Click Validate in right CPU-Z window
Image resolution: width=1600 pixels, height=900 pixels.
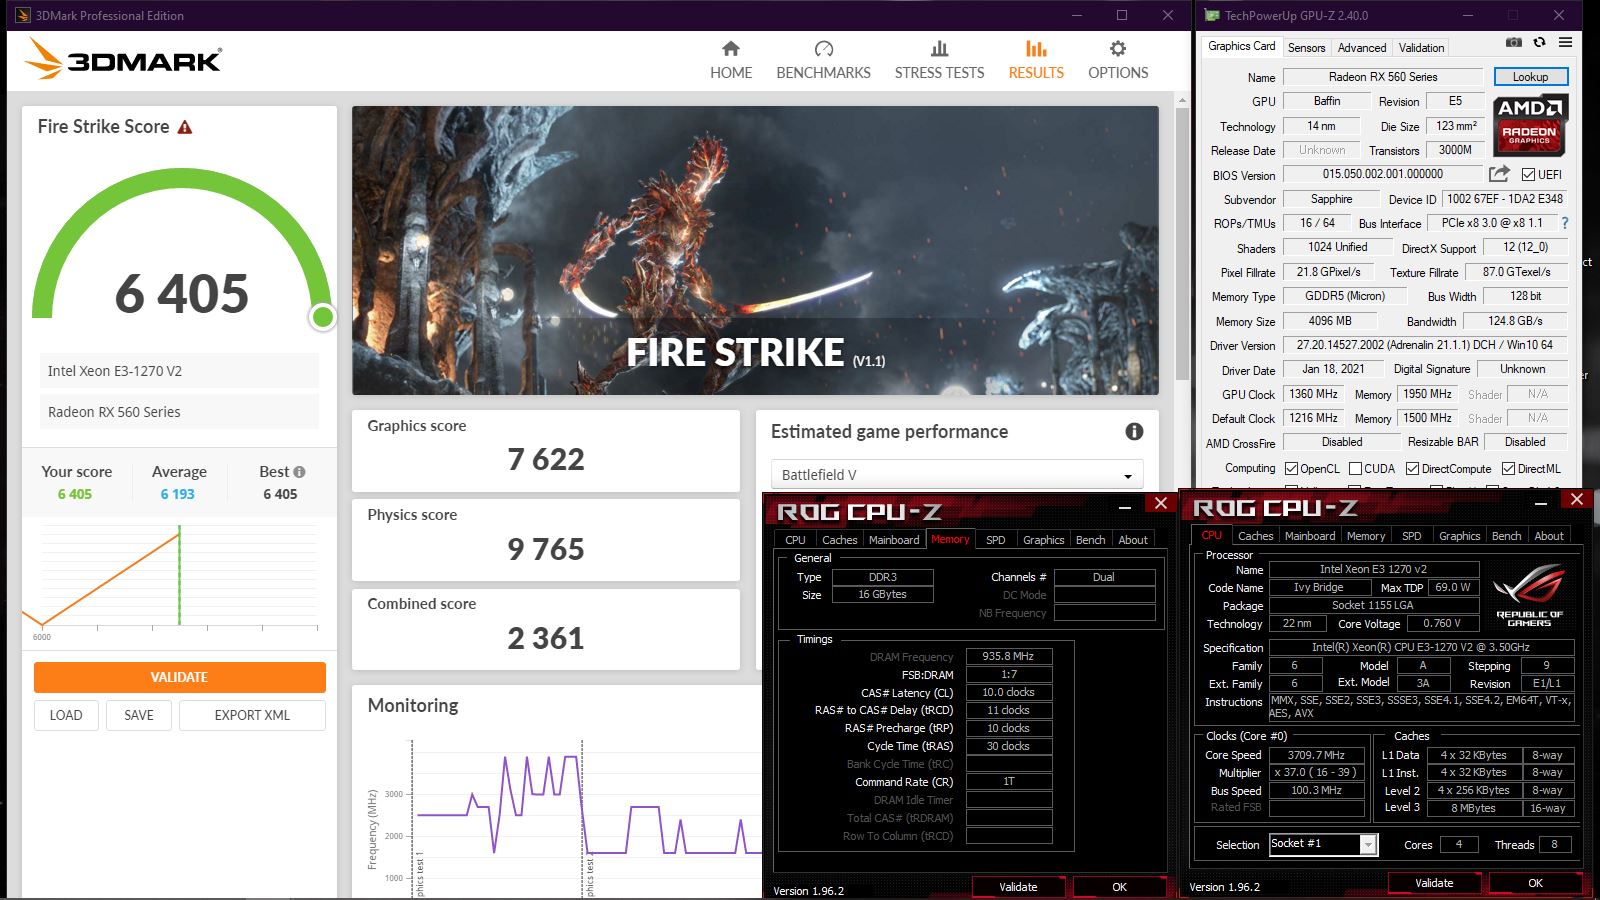pos(1434,883)
